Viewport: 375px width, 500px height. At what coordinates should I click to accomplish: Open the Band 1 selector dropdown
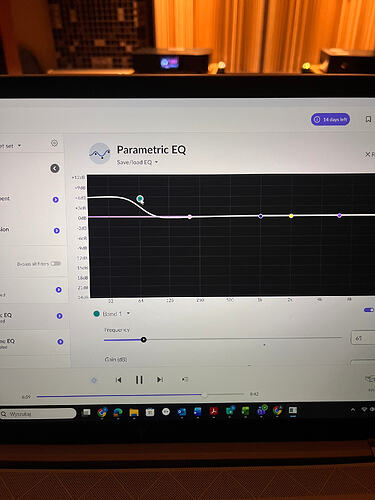pyautogui.click(x=116, y=314)
